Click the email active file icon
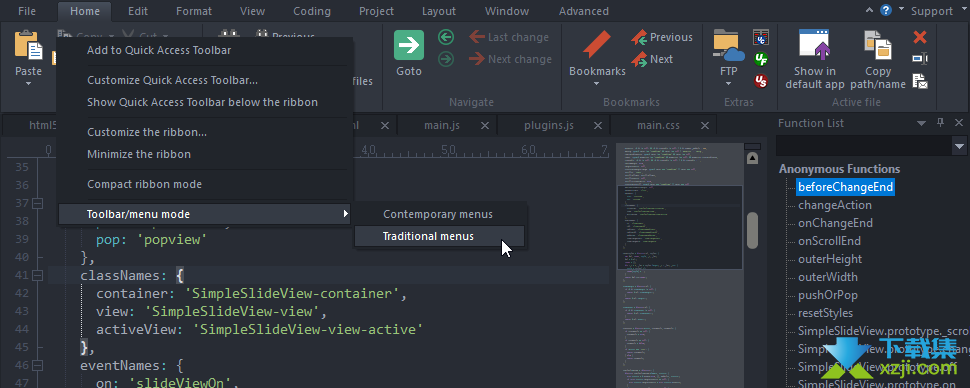Image resolution: width=970 pixels, height=388 pixels. [x=920, y=81]
